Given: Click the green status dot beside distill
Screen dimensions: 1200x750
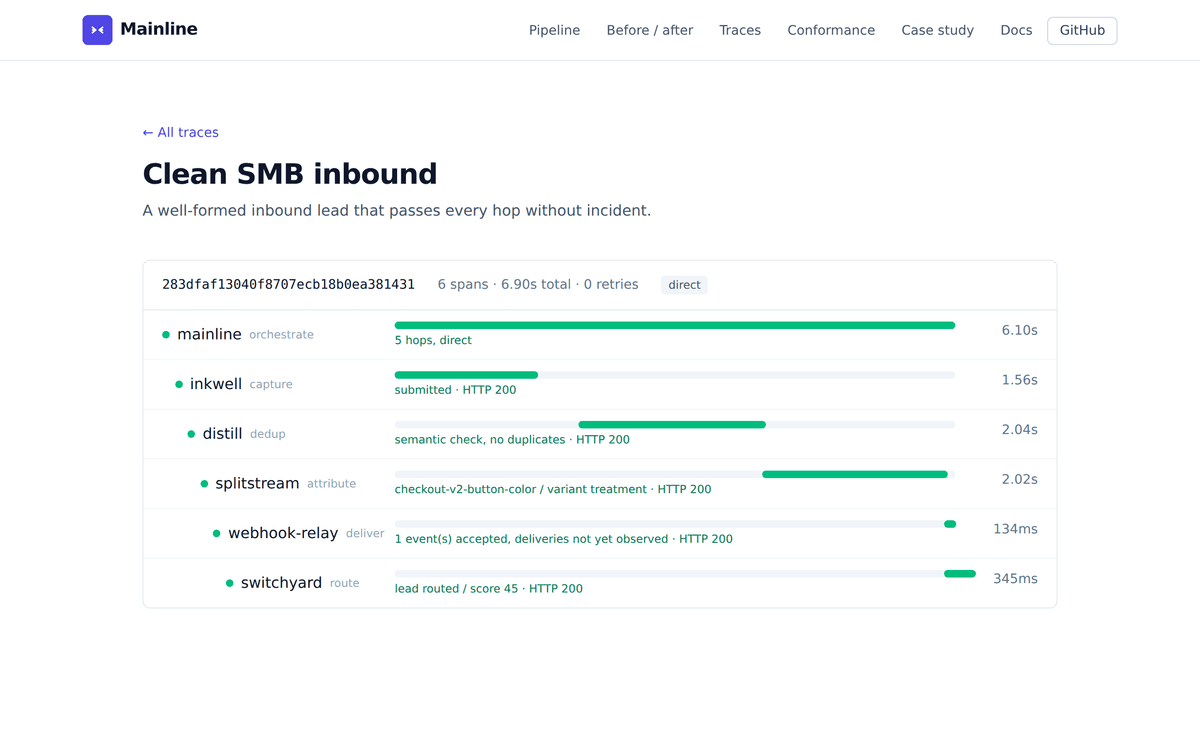Looking at the screenshot, I should tap(191, 434).
